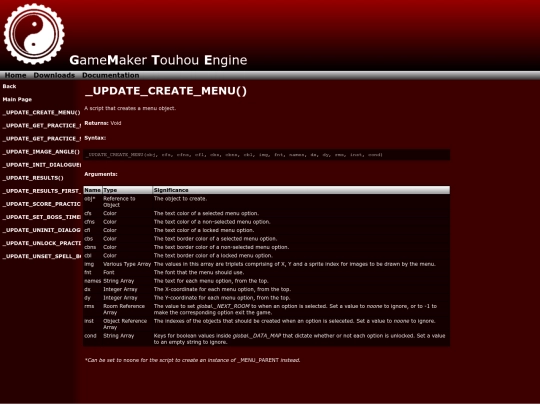Image resolution: width=540 pixels, height=405 pixels.
Task: Click 'The object to create.' description
Action: (180, 199)
